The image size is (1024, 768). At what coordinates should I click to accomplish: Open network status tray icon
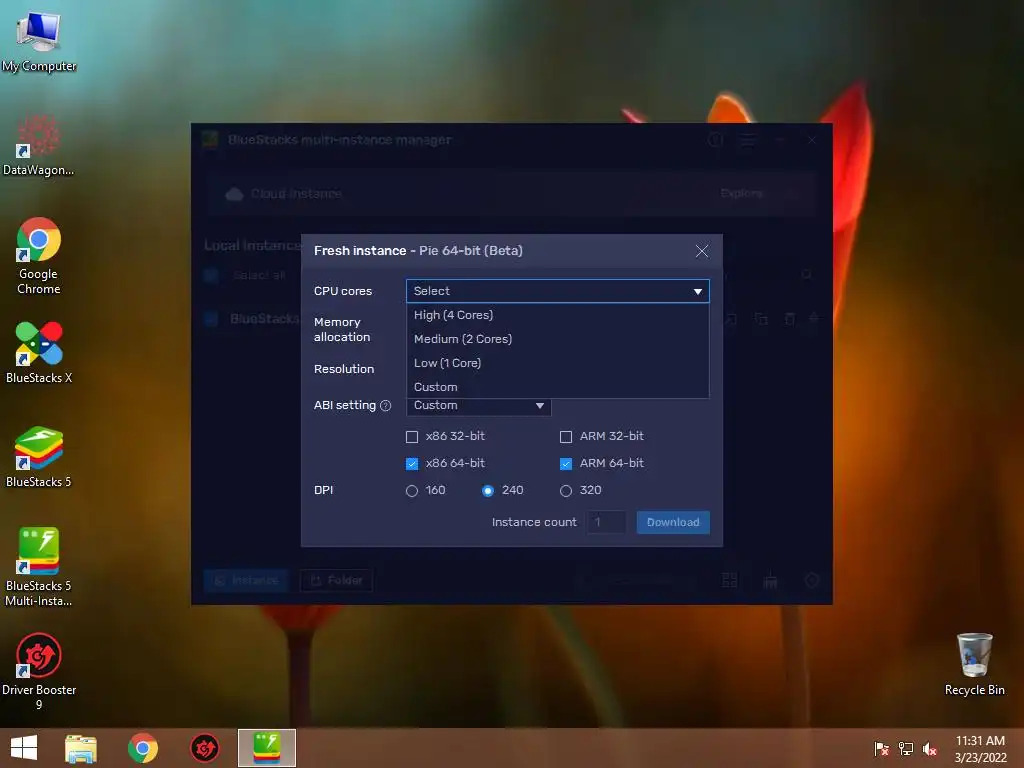tap(906, 748)
